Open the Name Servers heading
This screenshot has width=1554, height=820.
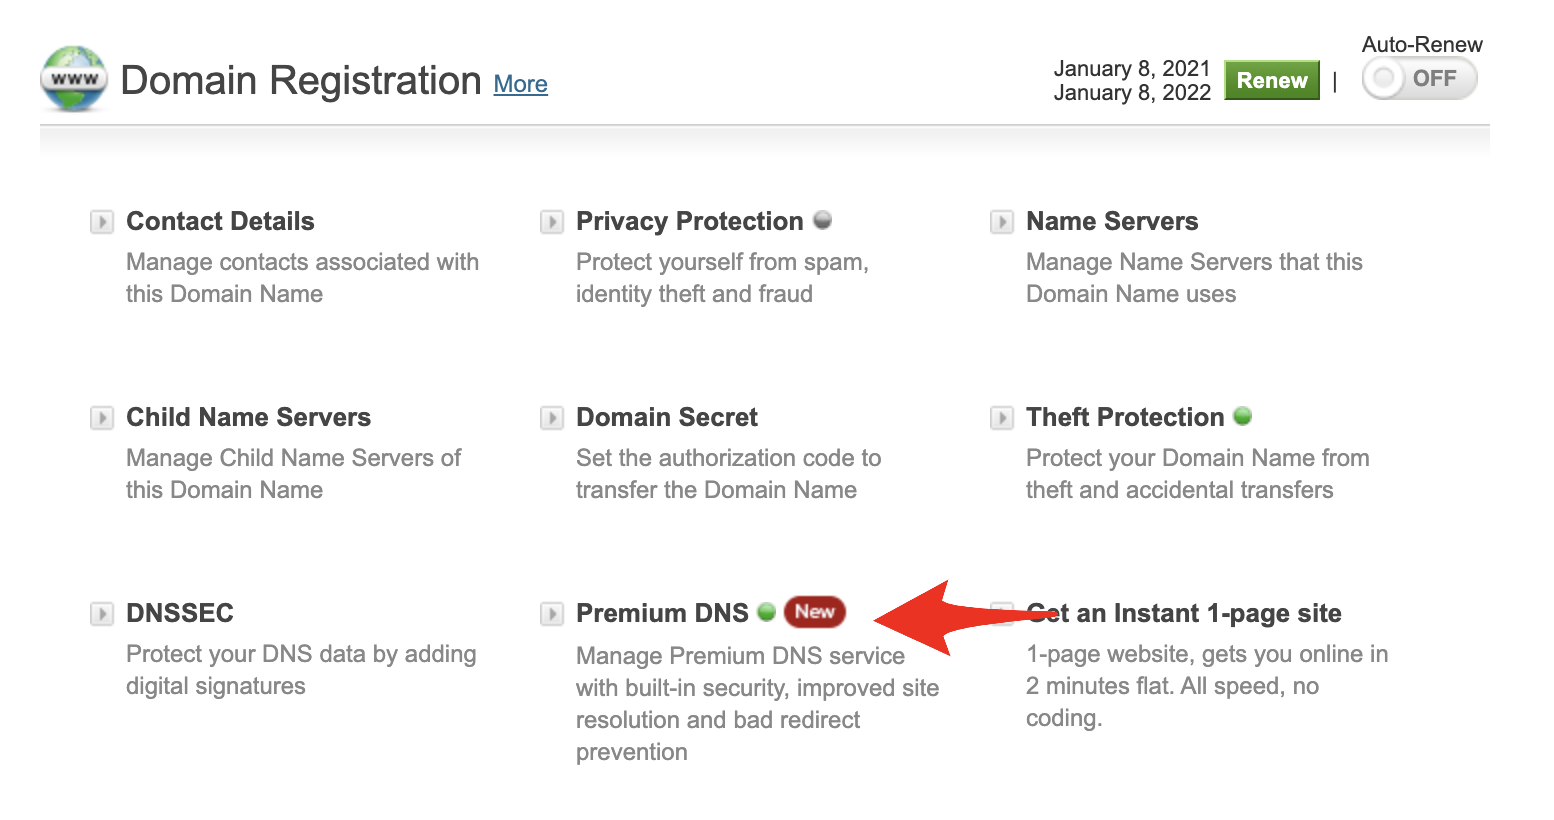[x=1112, y=221]
